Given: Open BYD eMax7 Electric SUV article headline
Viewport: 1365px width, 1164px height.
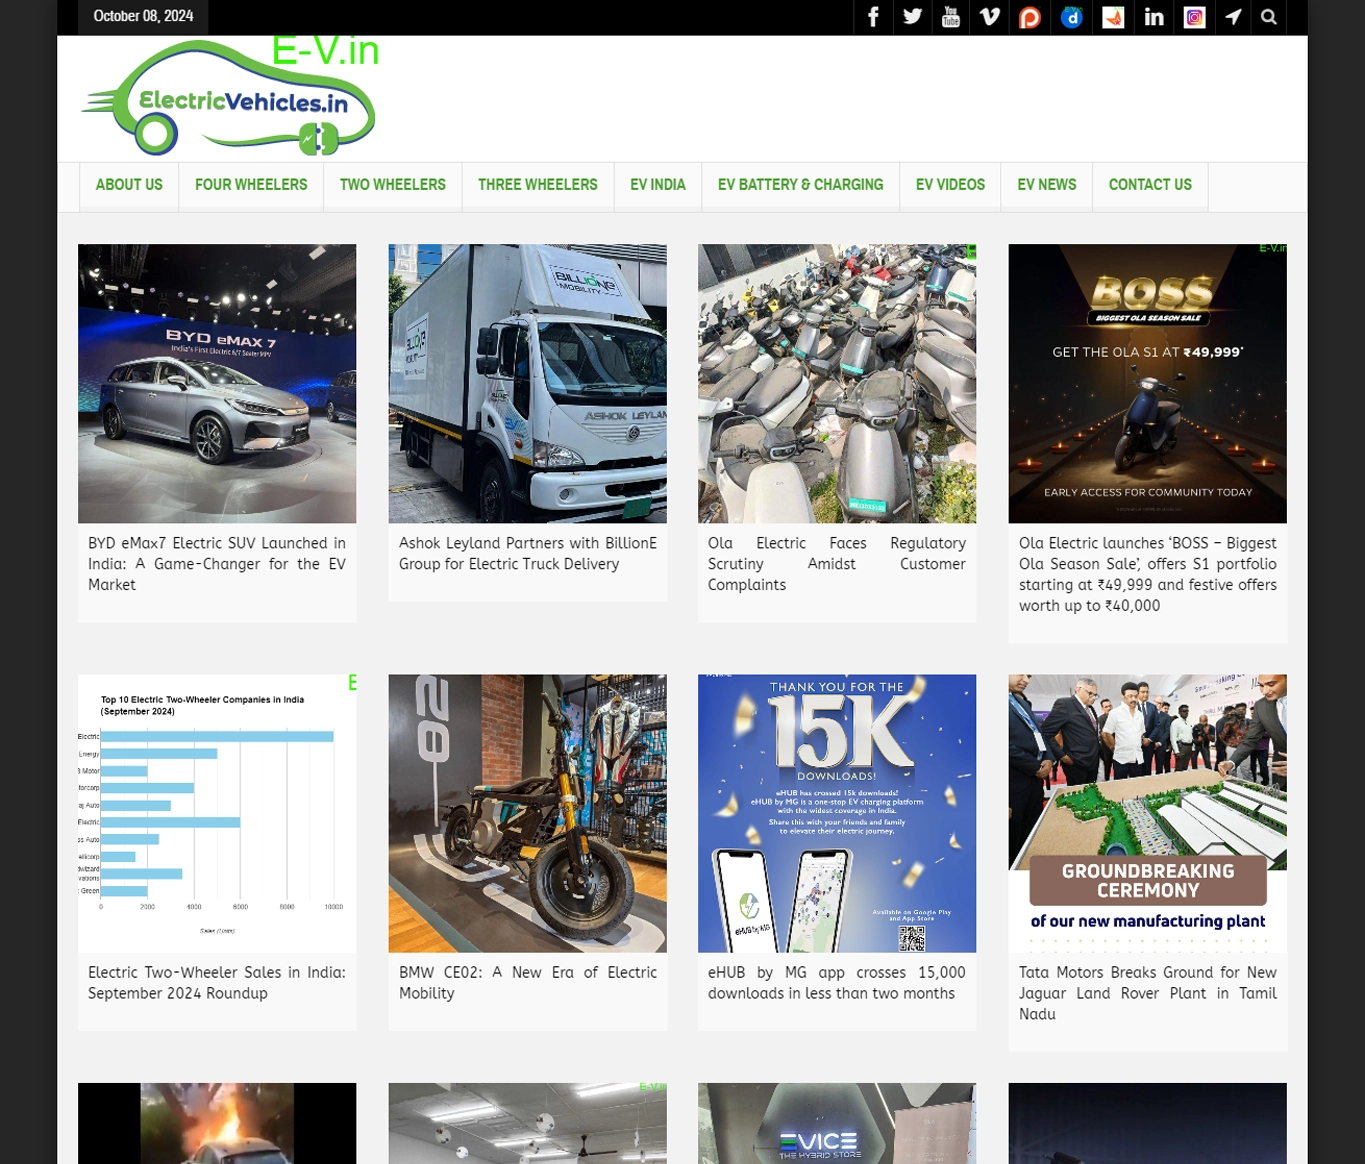Looking at the screenshot, I should 217,564.
